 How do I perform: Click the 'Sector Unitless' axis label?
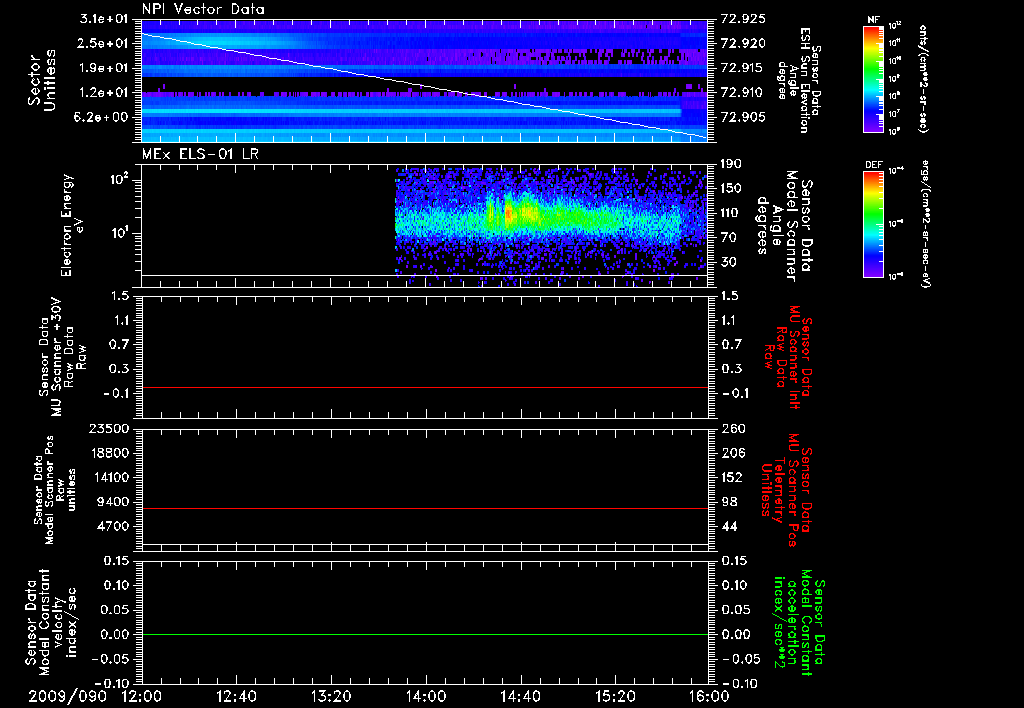(42, 80)
